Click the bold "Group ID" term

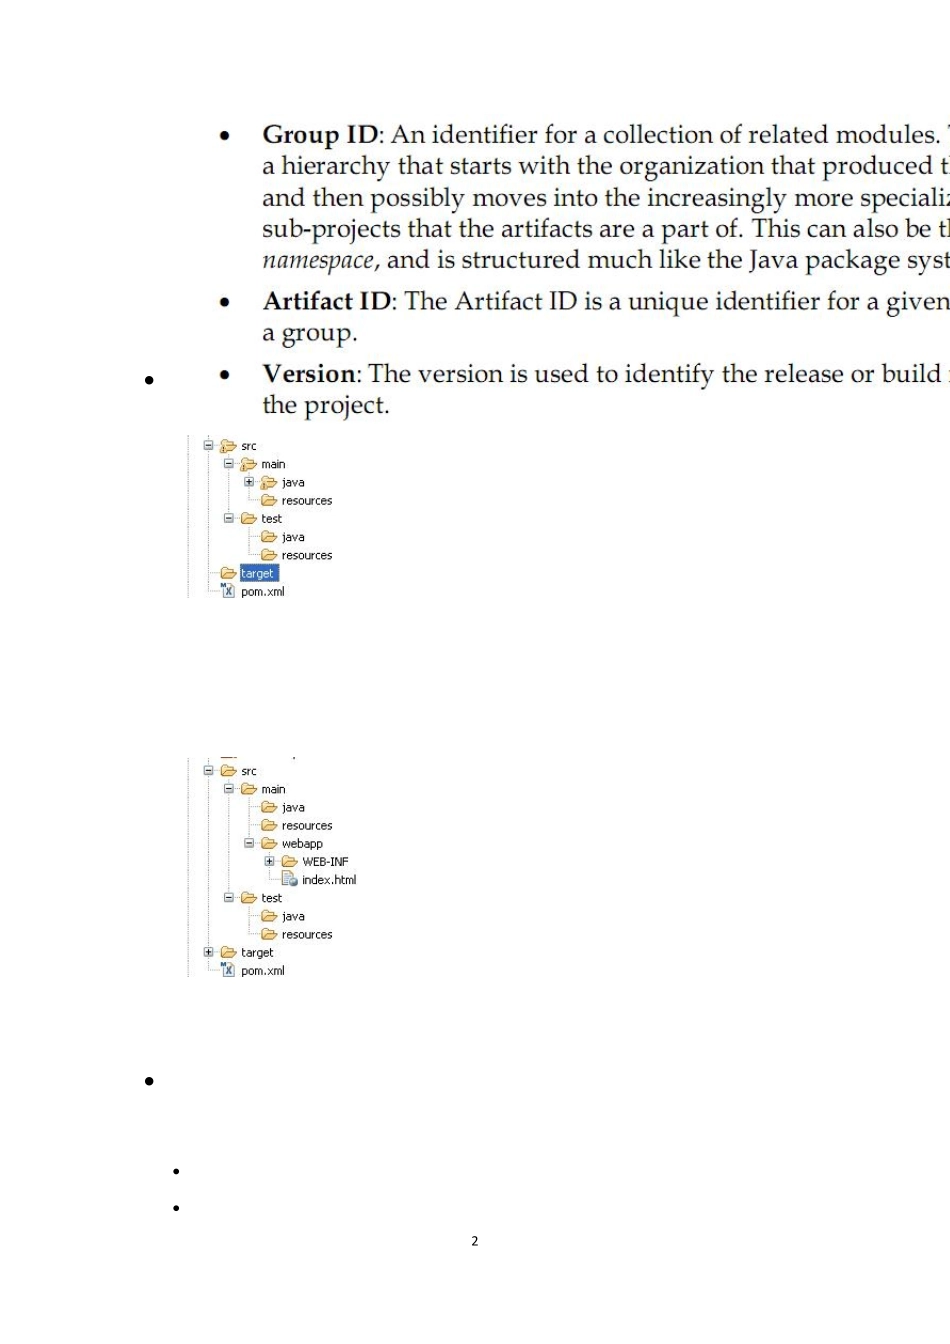320,135
